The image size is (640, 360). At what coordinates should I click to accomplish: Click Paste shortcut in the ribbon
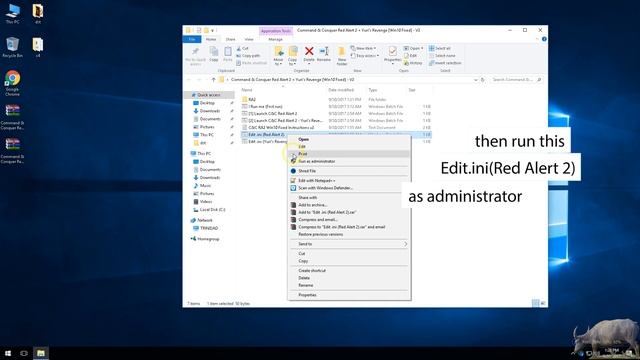(x=251, y=63)
